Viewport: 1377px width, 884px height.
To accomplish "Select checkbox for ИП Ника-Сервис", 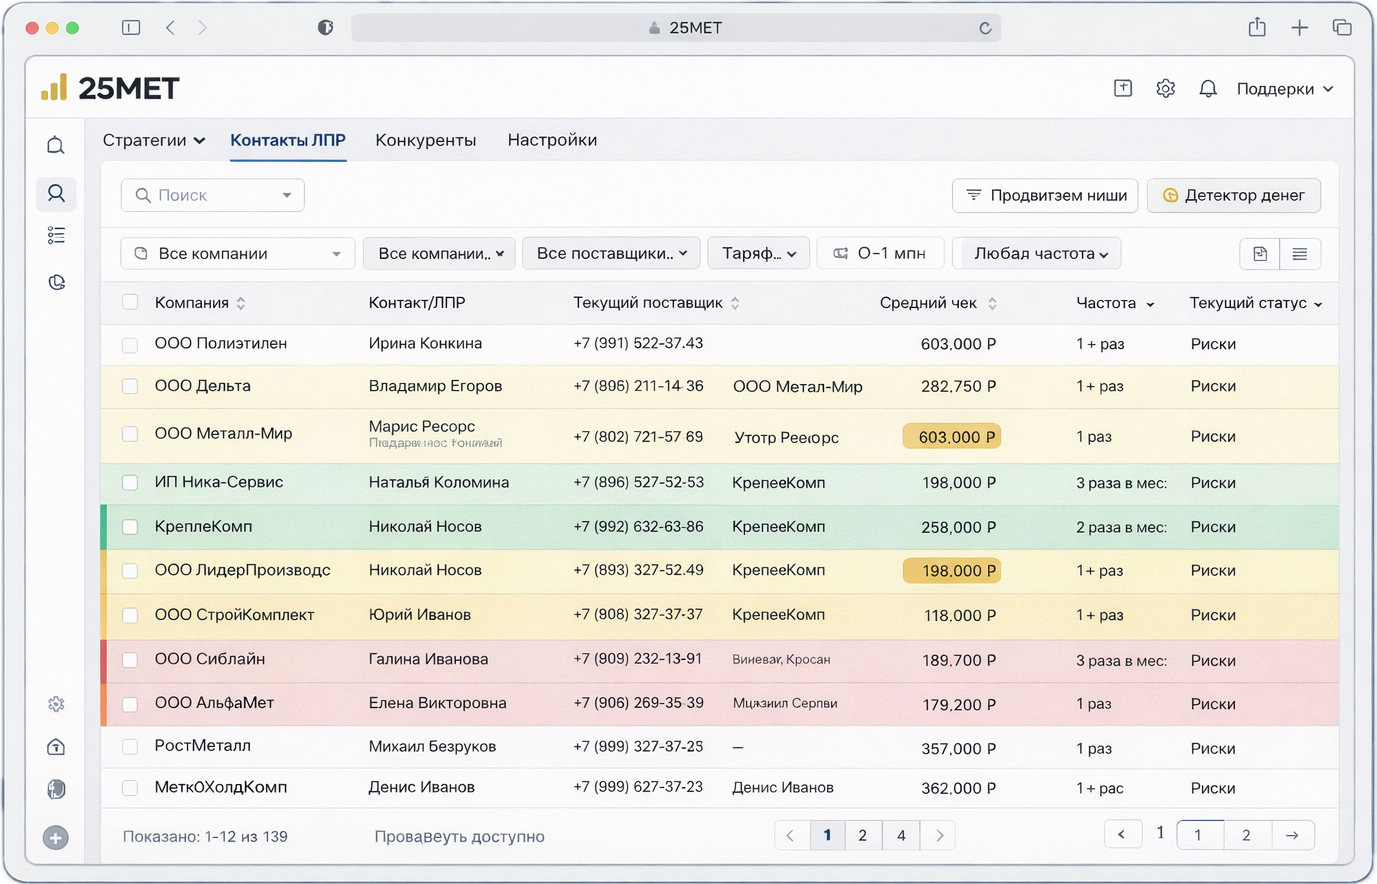I will point(130,482).
